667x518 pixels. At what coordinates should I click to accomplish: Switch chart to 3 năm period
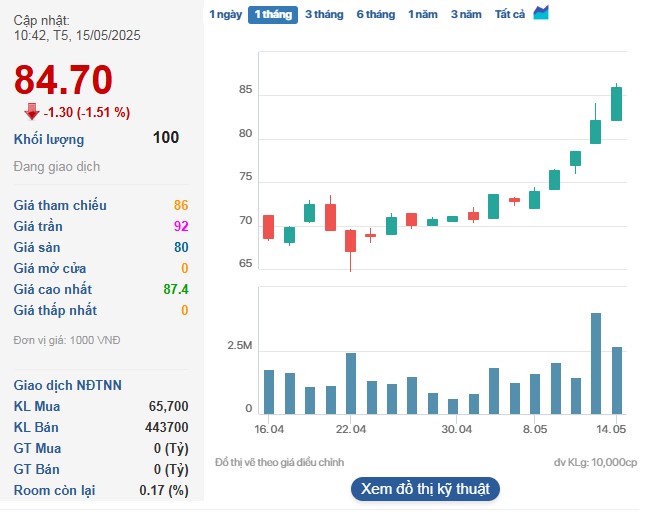click(466, 14)
